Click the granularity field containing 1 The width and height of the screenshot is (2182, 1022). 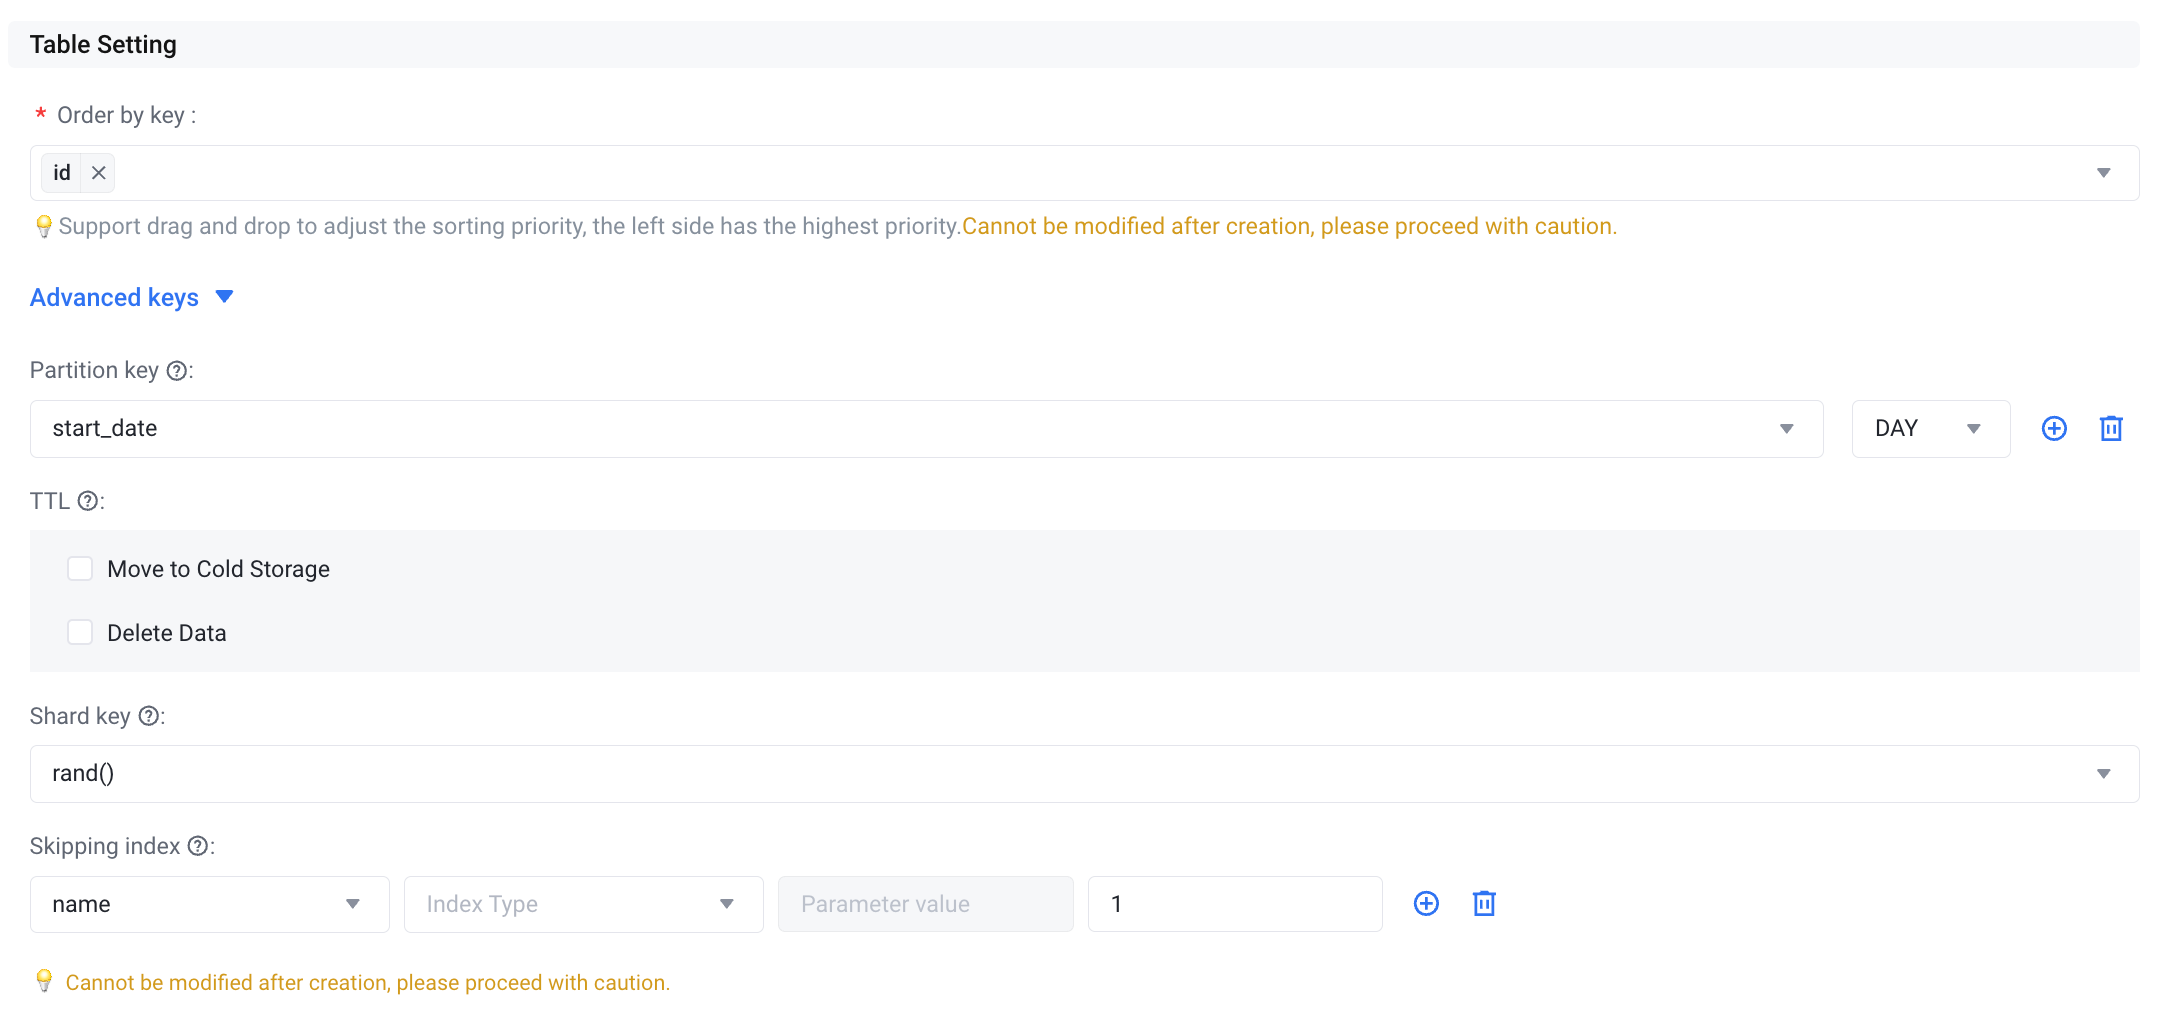tap(1234, 904)
